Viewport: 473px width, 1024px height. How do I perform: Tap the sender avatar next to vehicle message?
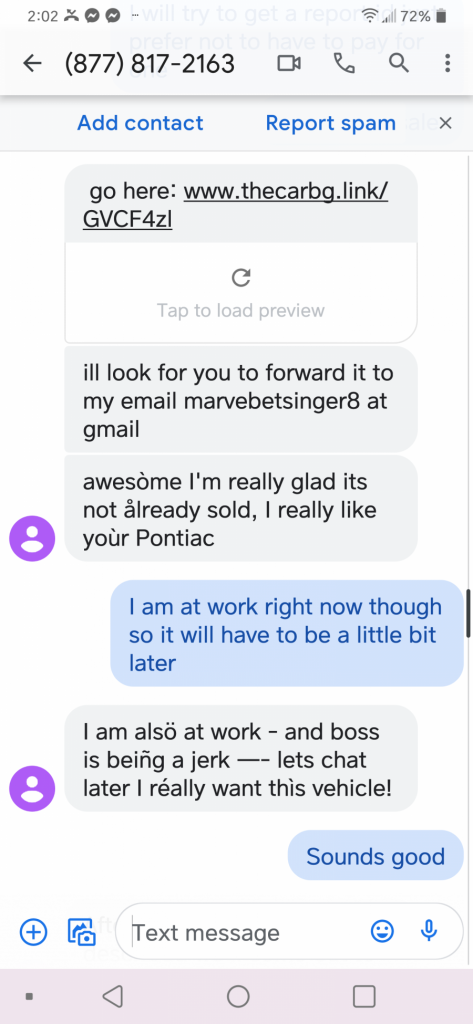32,789
